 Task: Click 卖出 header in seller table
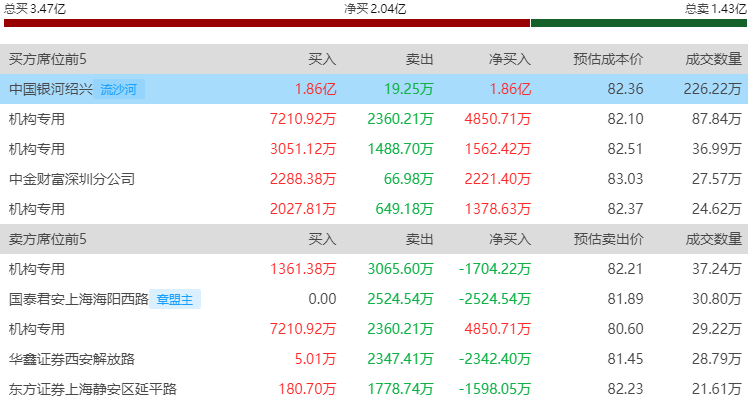pyautogui.click(x=419, y=239)
